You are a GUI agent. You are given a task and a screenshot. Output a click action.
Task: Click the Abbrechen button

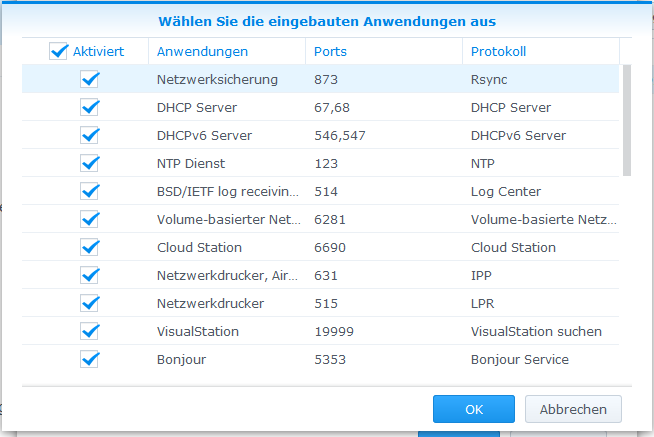[x=573, y=409]
